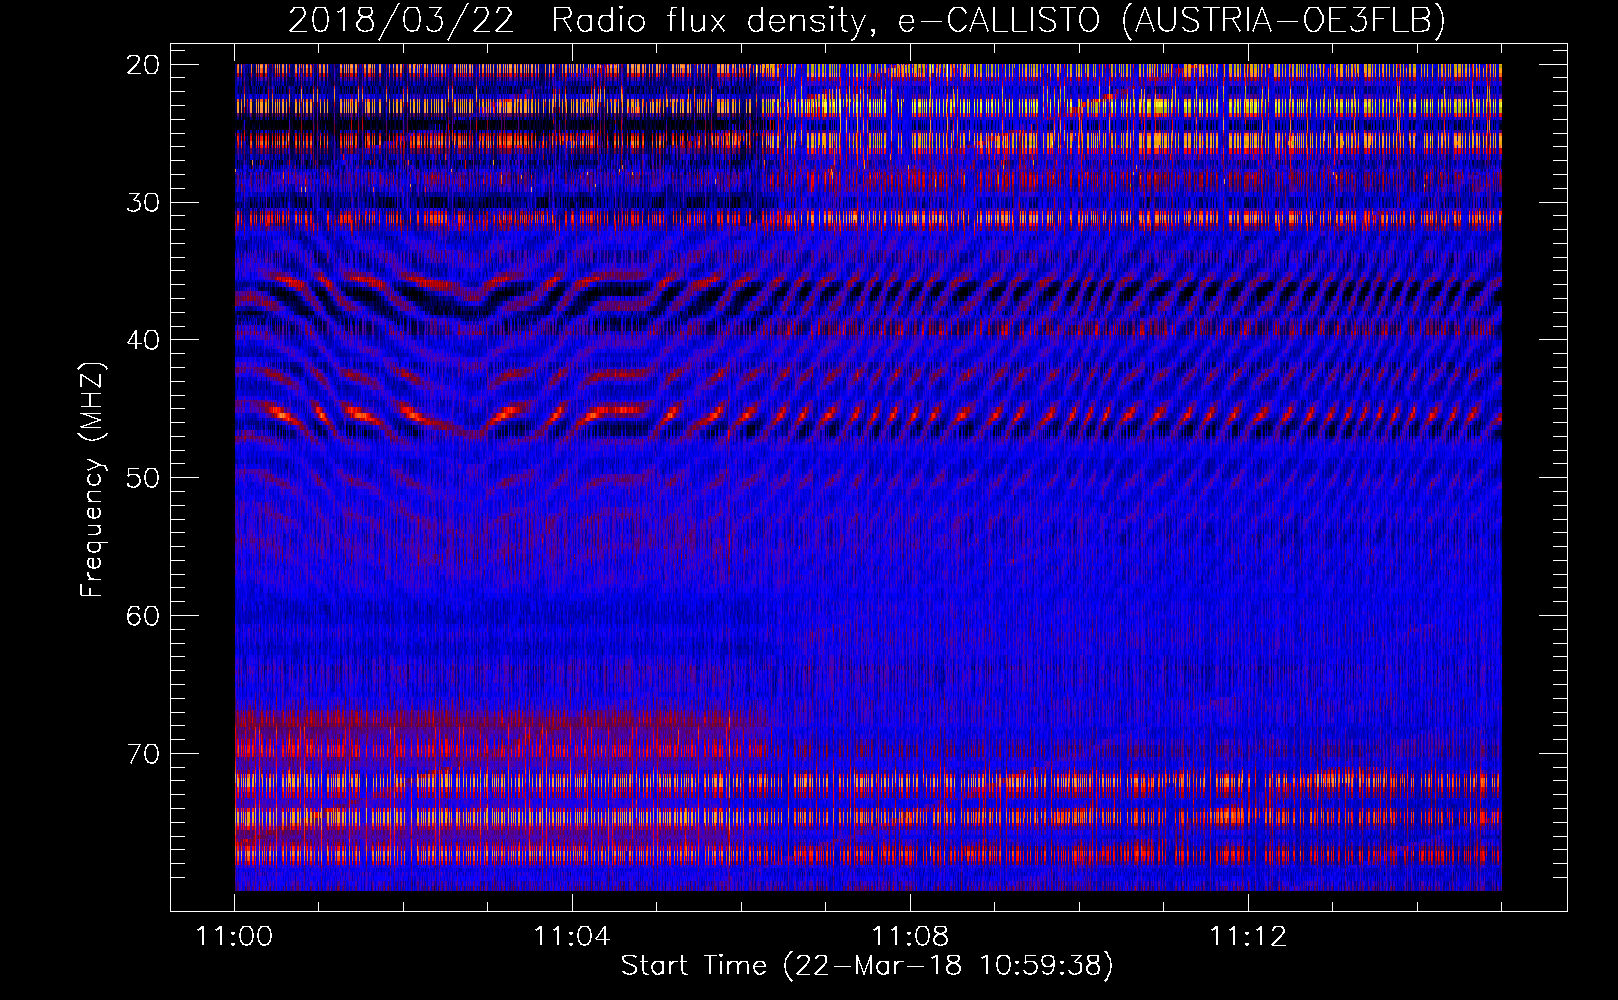The height and width of the screenshot is (1000, 1618).
Task: Click the '11:00' time axis label
Action: click(234, 937)
